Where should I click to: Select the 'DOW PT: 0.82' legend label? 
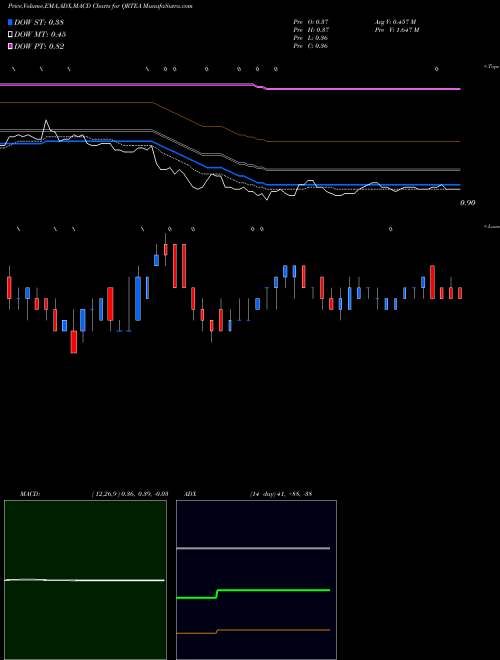click(39, 46)
